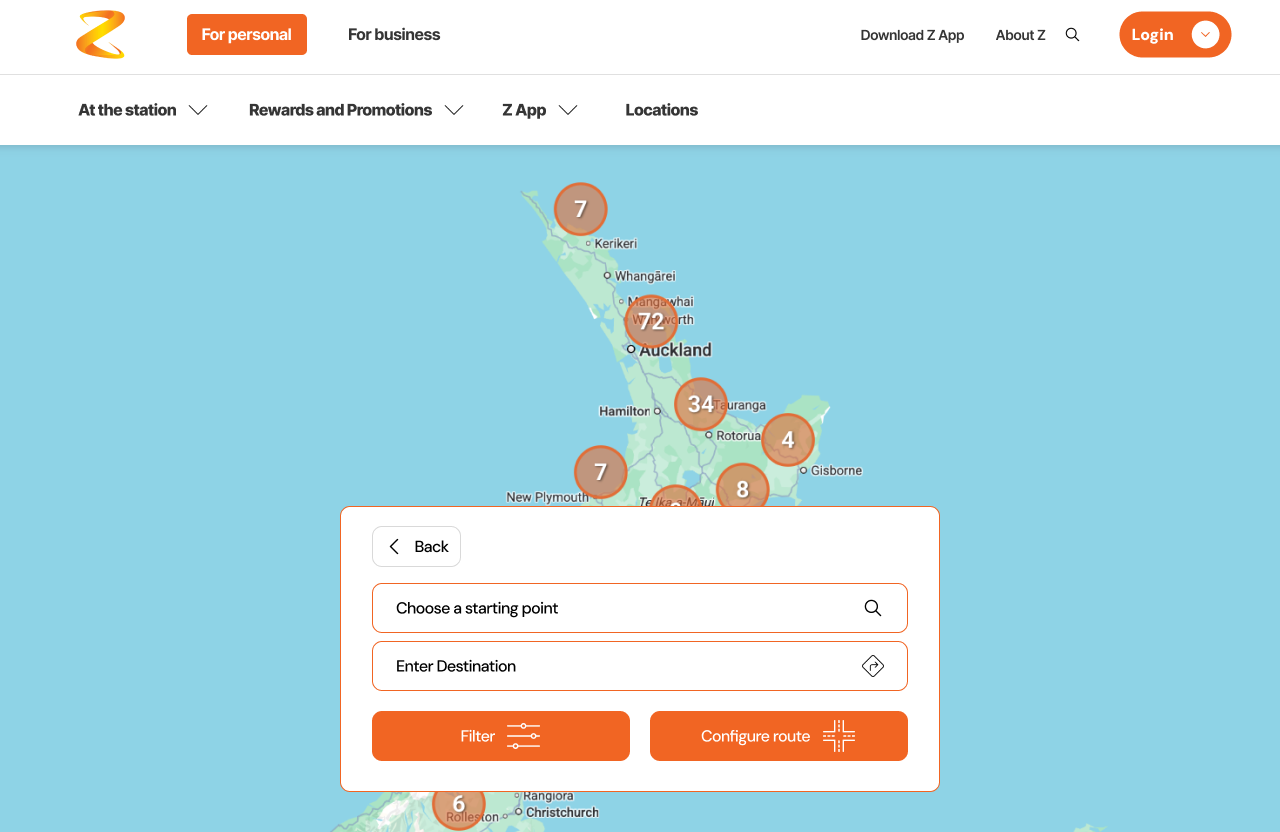
Task: Open the 8 station cluster on the map
Action: (743, 486)
